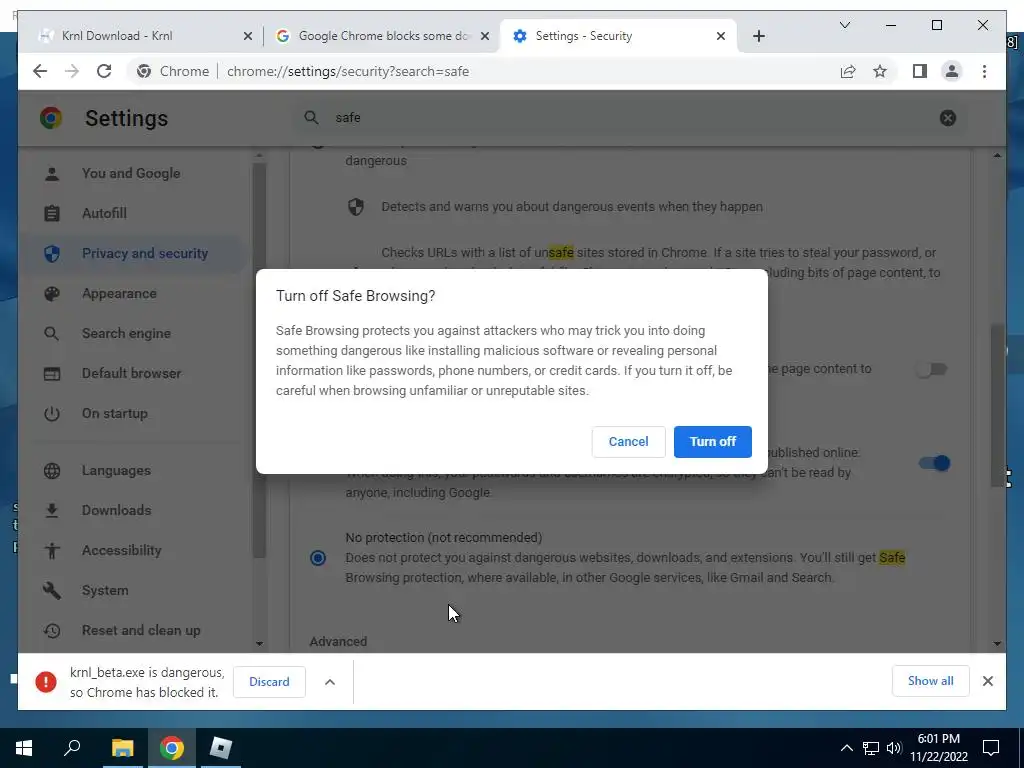Open the taskbar clock and date
Image resolution: width=1024 pixels, height=768 pixels.
point(938,748)
